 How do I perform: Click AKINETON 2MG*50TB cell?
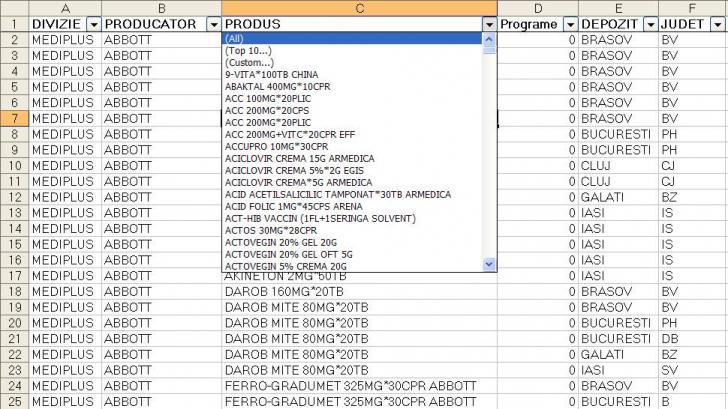359,278
